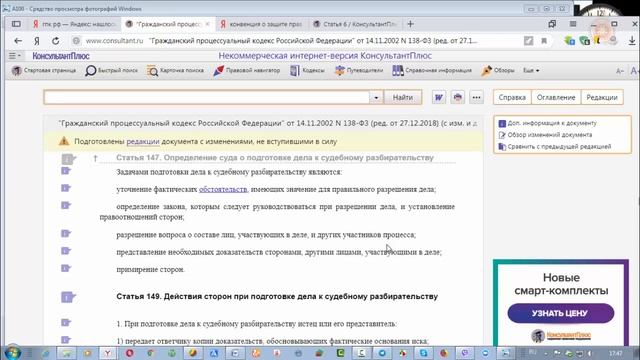Open Обзоры section

498,71
